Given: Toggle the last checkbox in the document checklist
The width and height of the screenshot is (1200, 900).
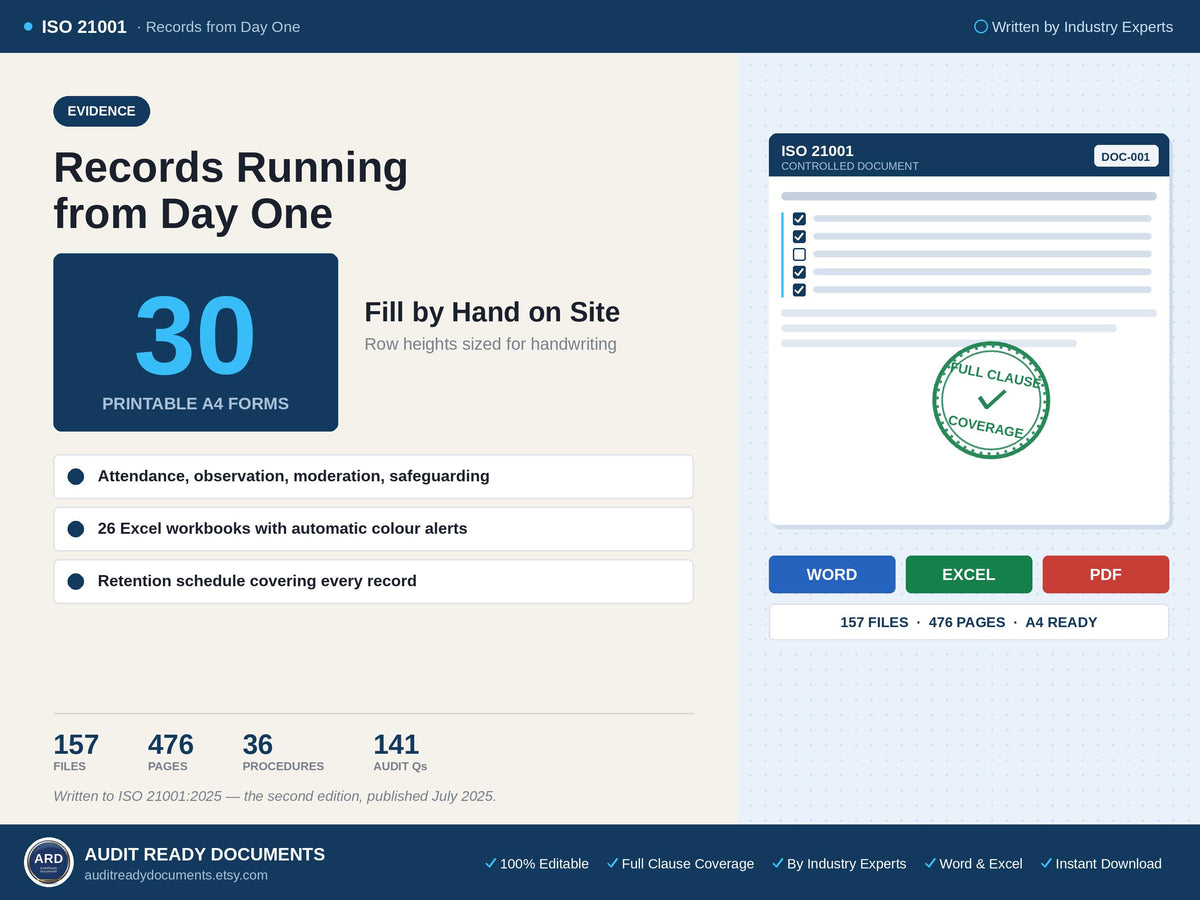Looking at the screenshot, I should (799, 290).
